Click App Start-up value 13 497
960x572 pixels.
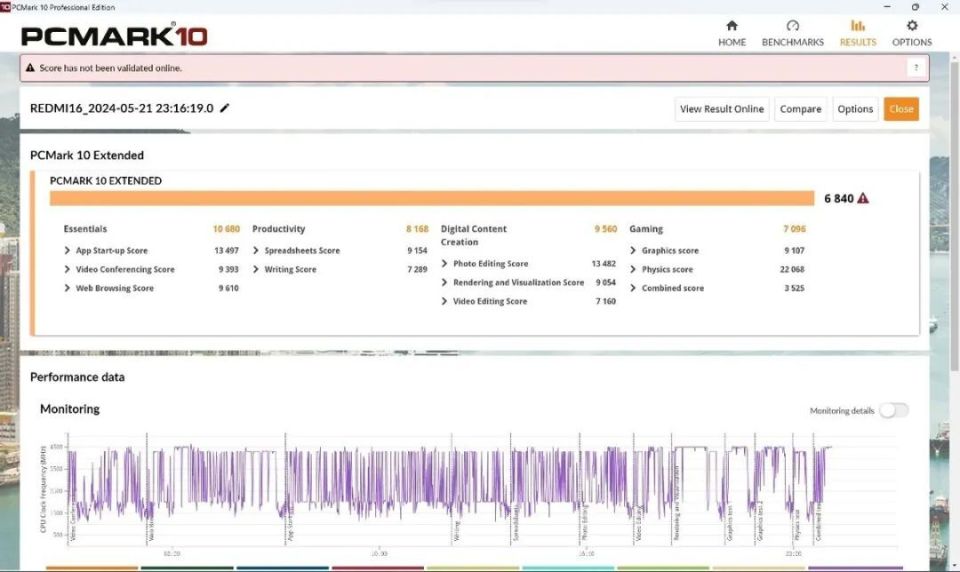227,250
